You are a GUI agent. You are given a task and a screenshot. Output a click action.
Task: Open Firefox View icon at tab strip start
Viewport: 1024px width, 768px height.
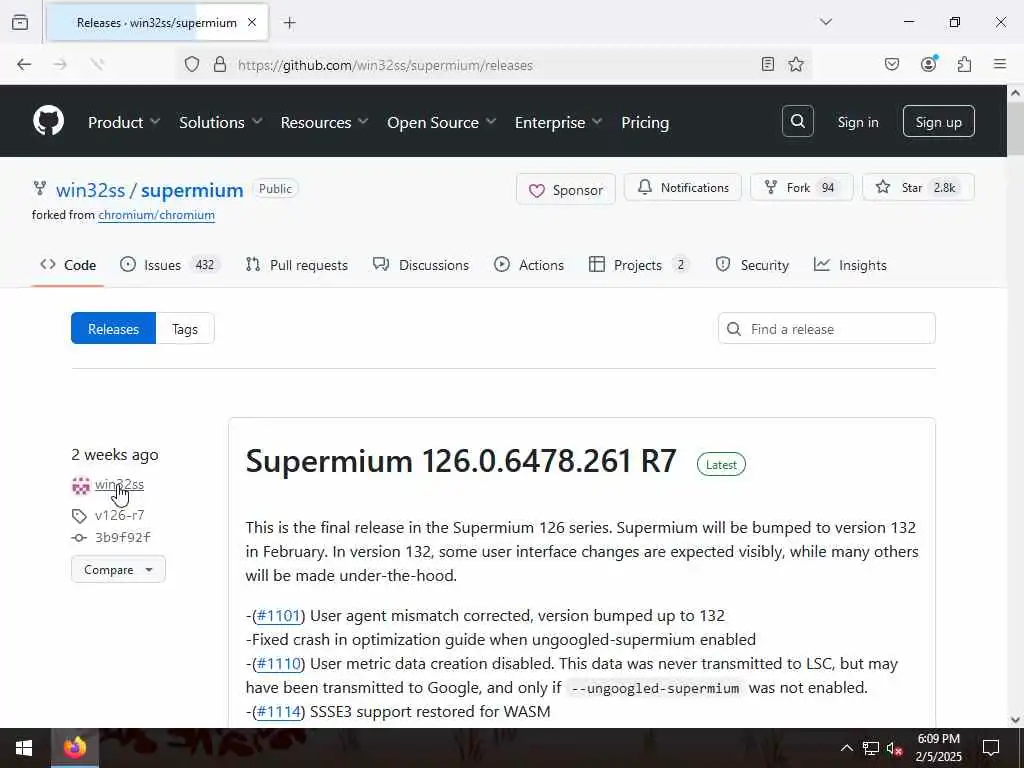click(x=20, y=22)
